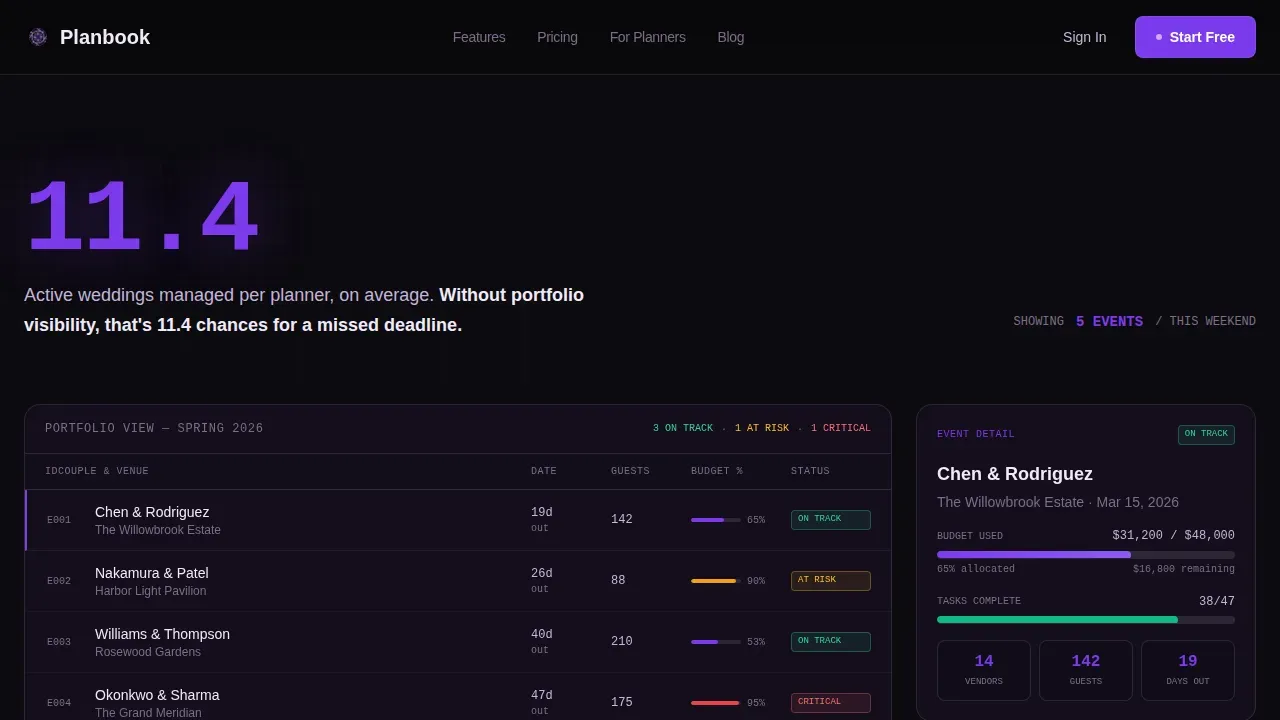Click the 142 Guests stat card

point(1086,670)
